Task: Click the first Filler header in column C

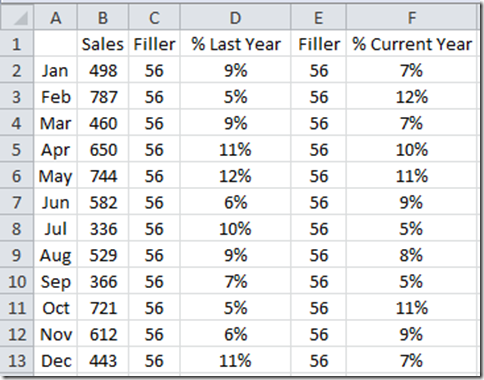Action: [154, 44]
